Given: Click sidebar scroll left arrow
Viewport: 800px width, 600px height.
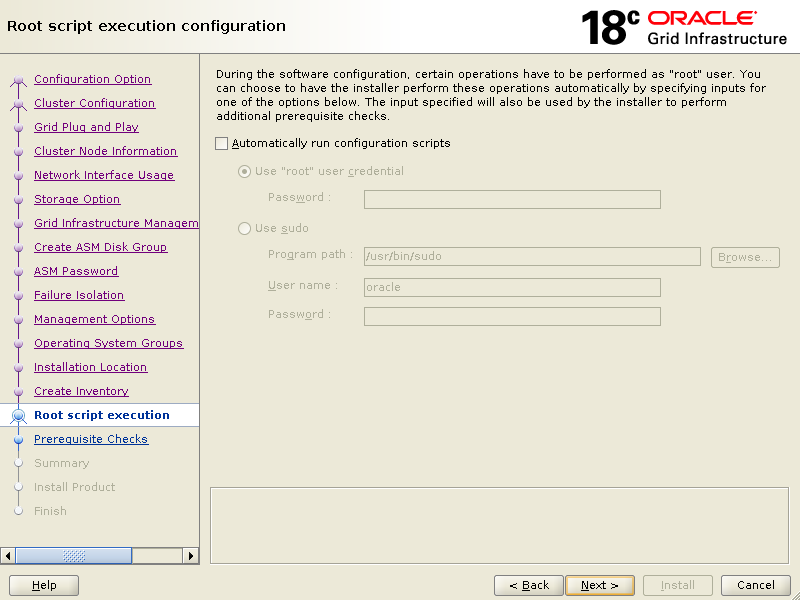Looking at the screenshot, I should [8, 556].
